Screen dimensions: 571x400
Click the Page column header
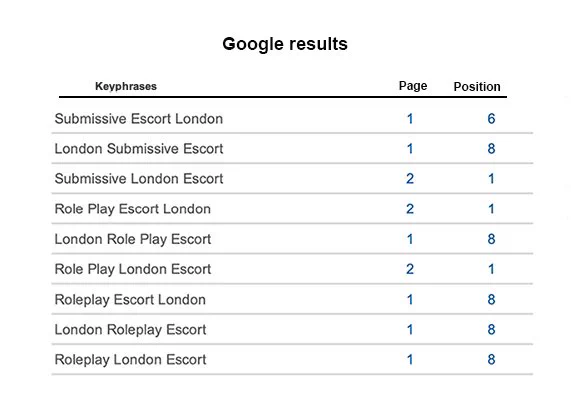413,86
